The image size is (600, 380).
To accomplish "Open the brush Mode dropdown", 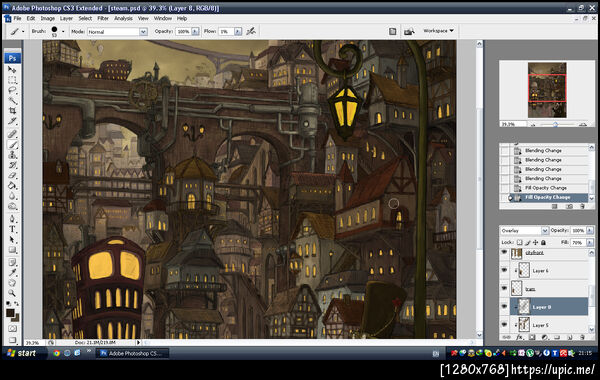I will pos(143,32).
